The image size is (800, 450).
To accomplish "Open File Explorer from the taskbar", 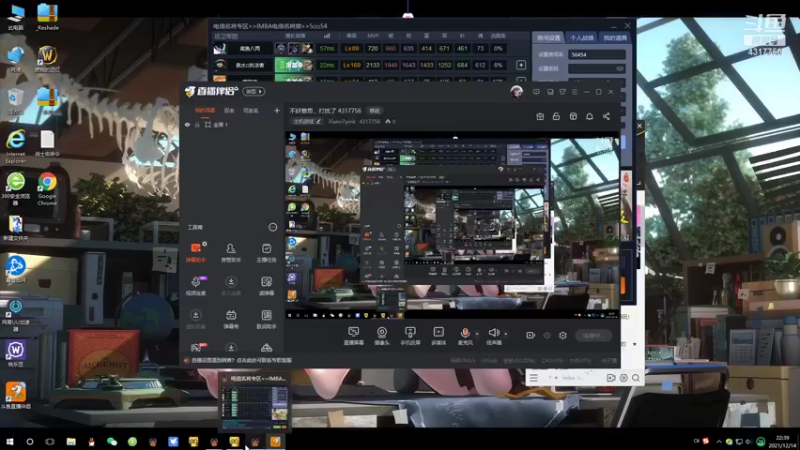I will point(71,441).
